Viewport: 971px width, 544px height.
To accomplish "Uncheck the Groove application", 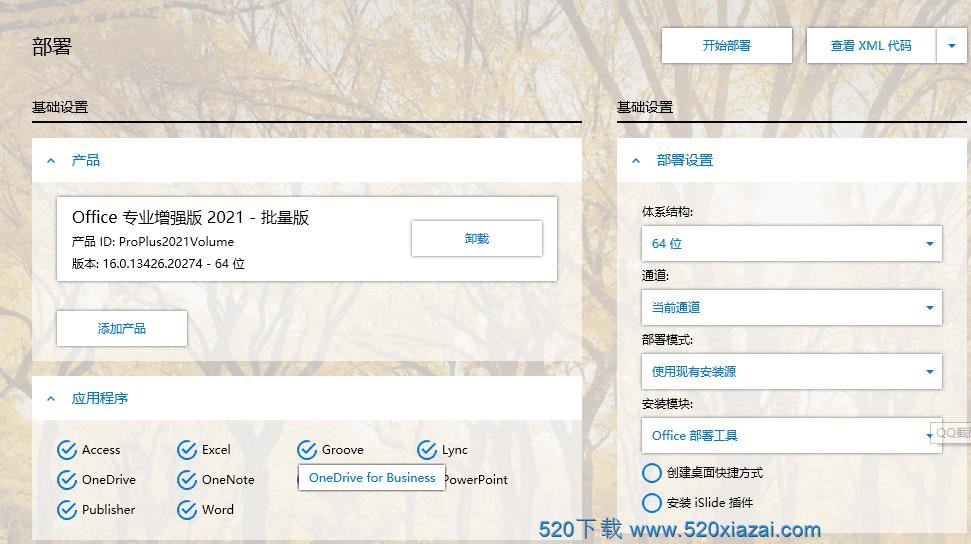I will 307,450.
